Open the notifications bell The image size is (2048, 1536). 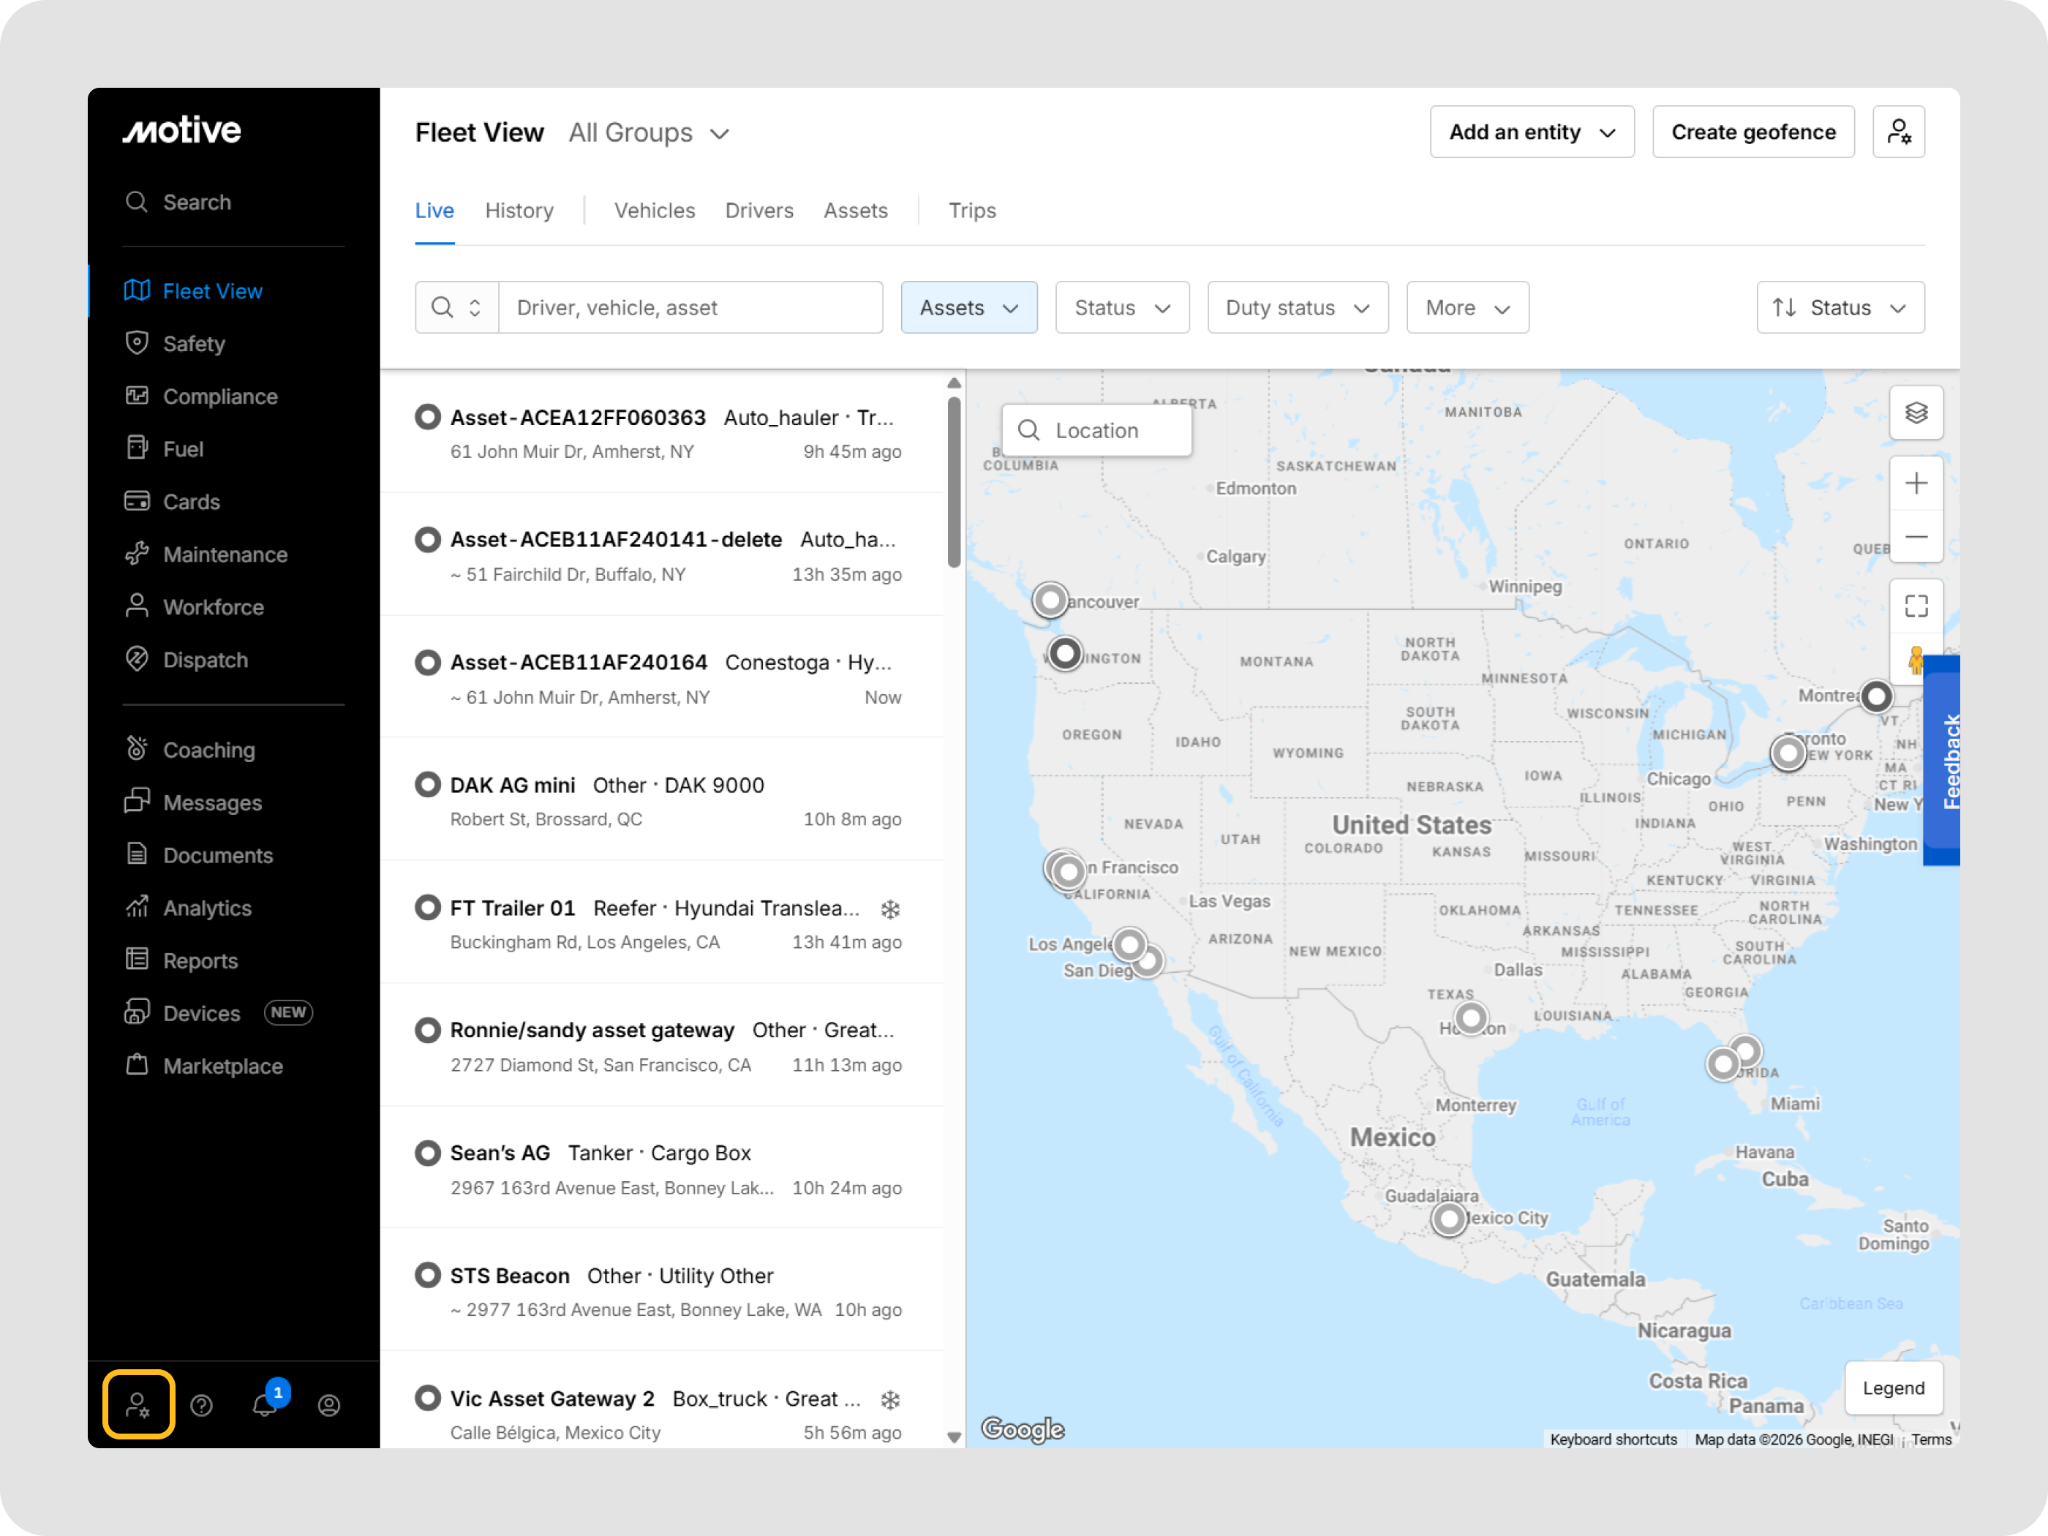pyautogui.click(x=265, y=1404)
